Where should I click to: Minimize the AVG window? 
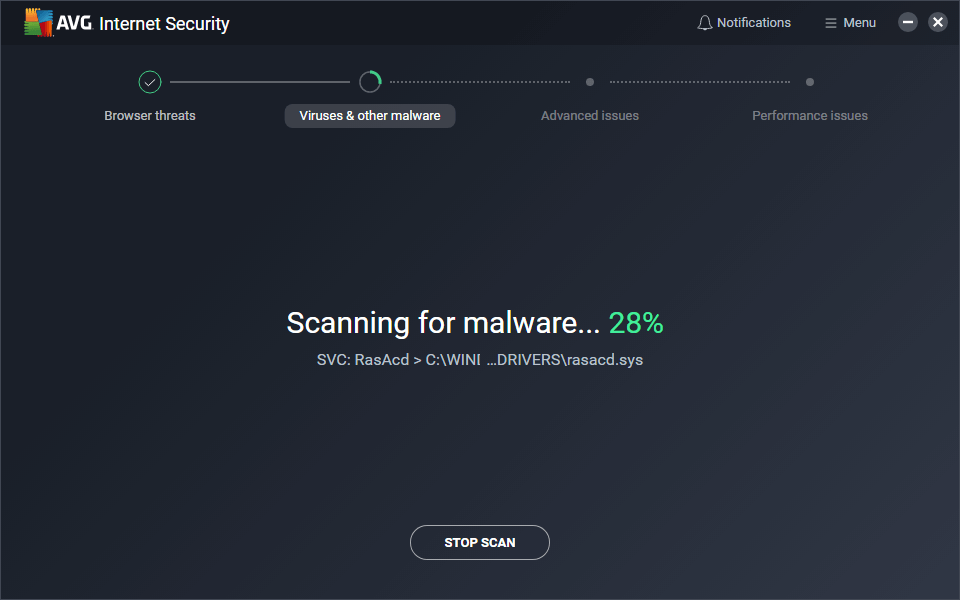coord(908,22)
